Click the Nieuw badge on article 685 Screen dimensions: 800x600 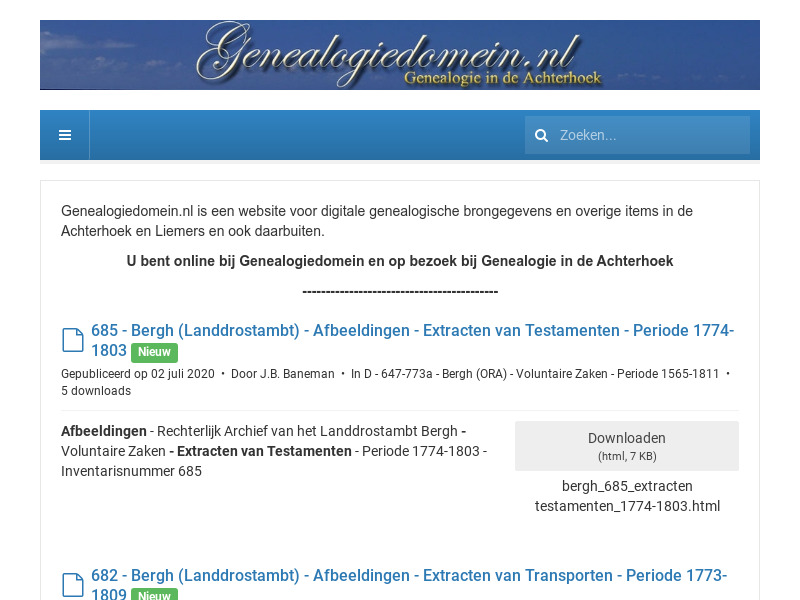tap(154, 352)
